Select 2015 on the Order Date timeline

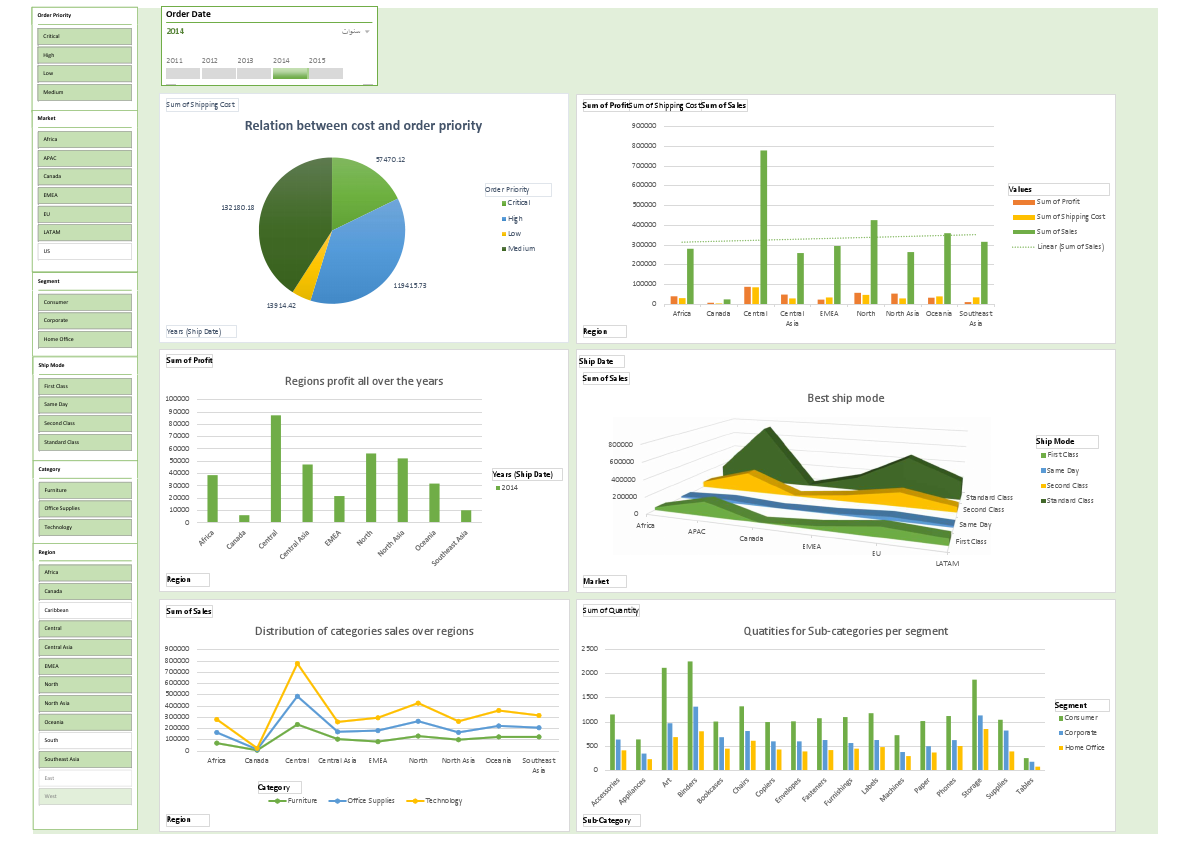(324, 72)
